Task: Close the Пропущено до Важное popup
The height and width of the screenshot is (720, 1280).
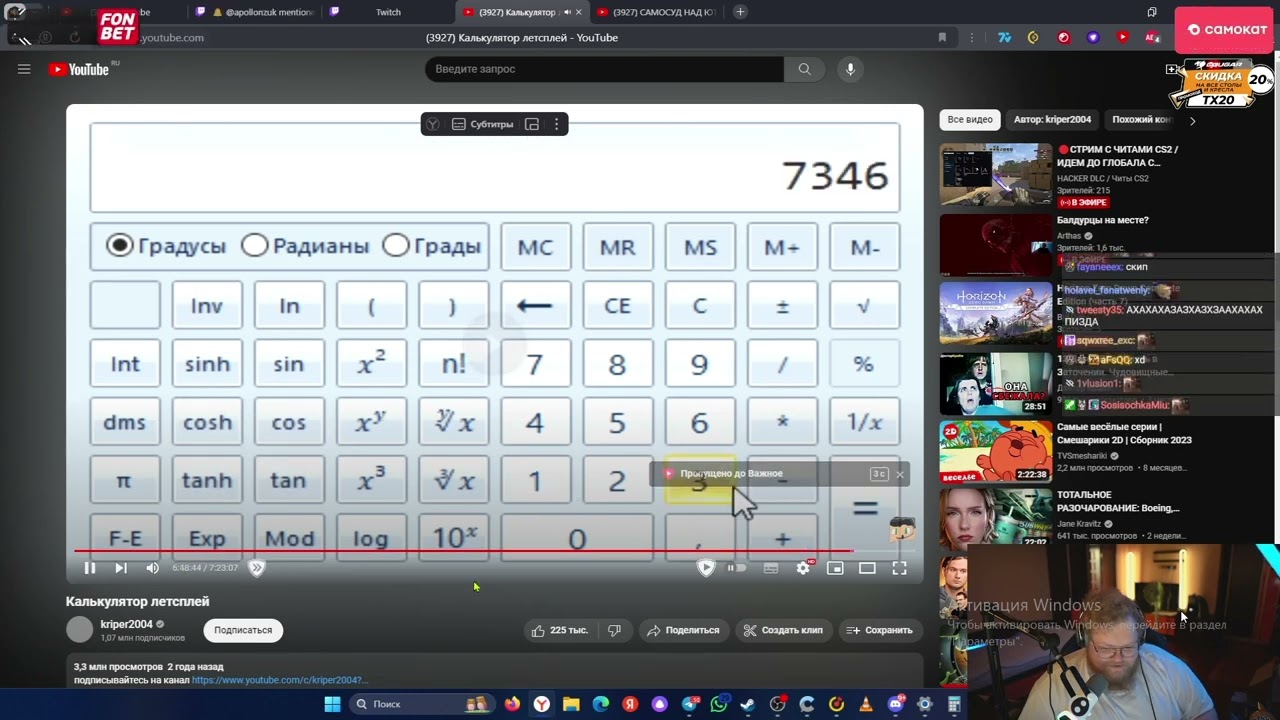Action: 899,474
